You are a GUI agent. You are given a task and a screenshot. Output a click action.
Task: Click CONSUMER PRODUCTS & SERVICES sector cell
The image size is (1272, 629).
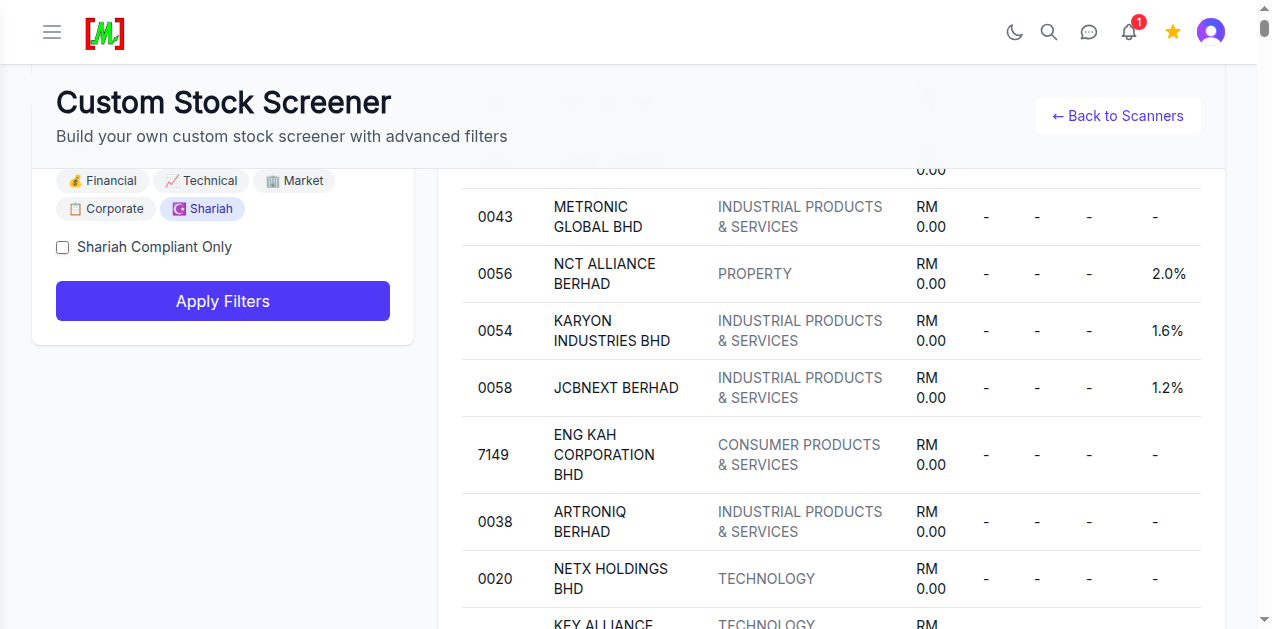[x=799, y=455]
